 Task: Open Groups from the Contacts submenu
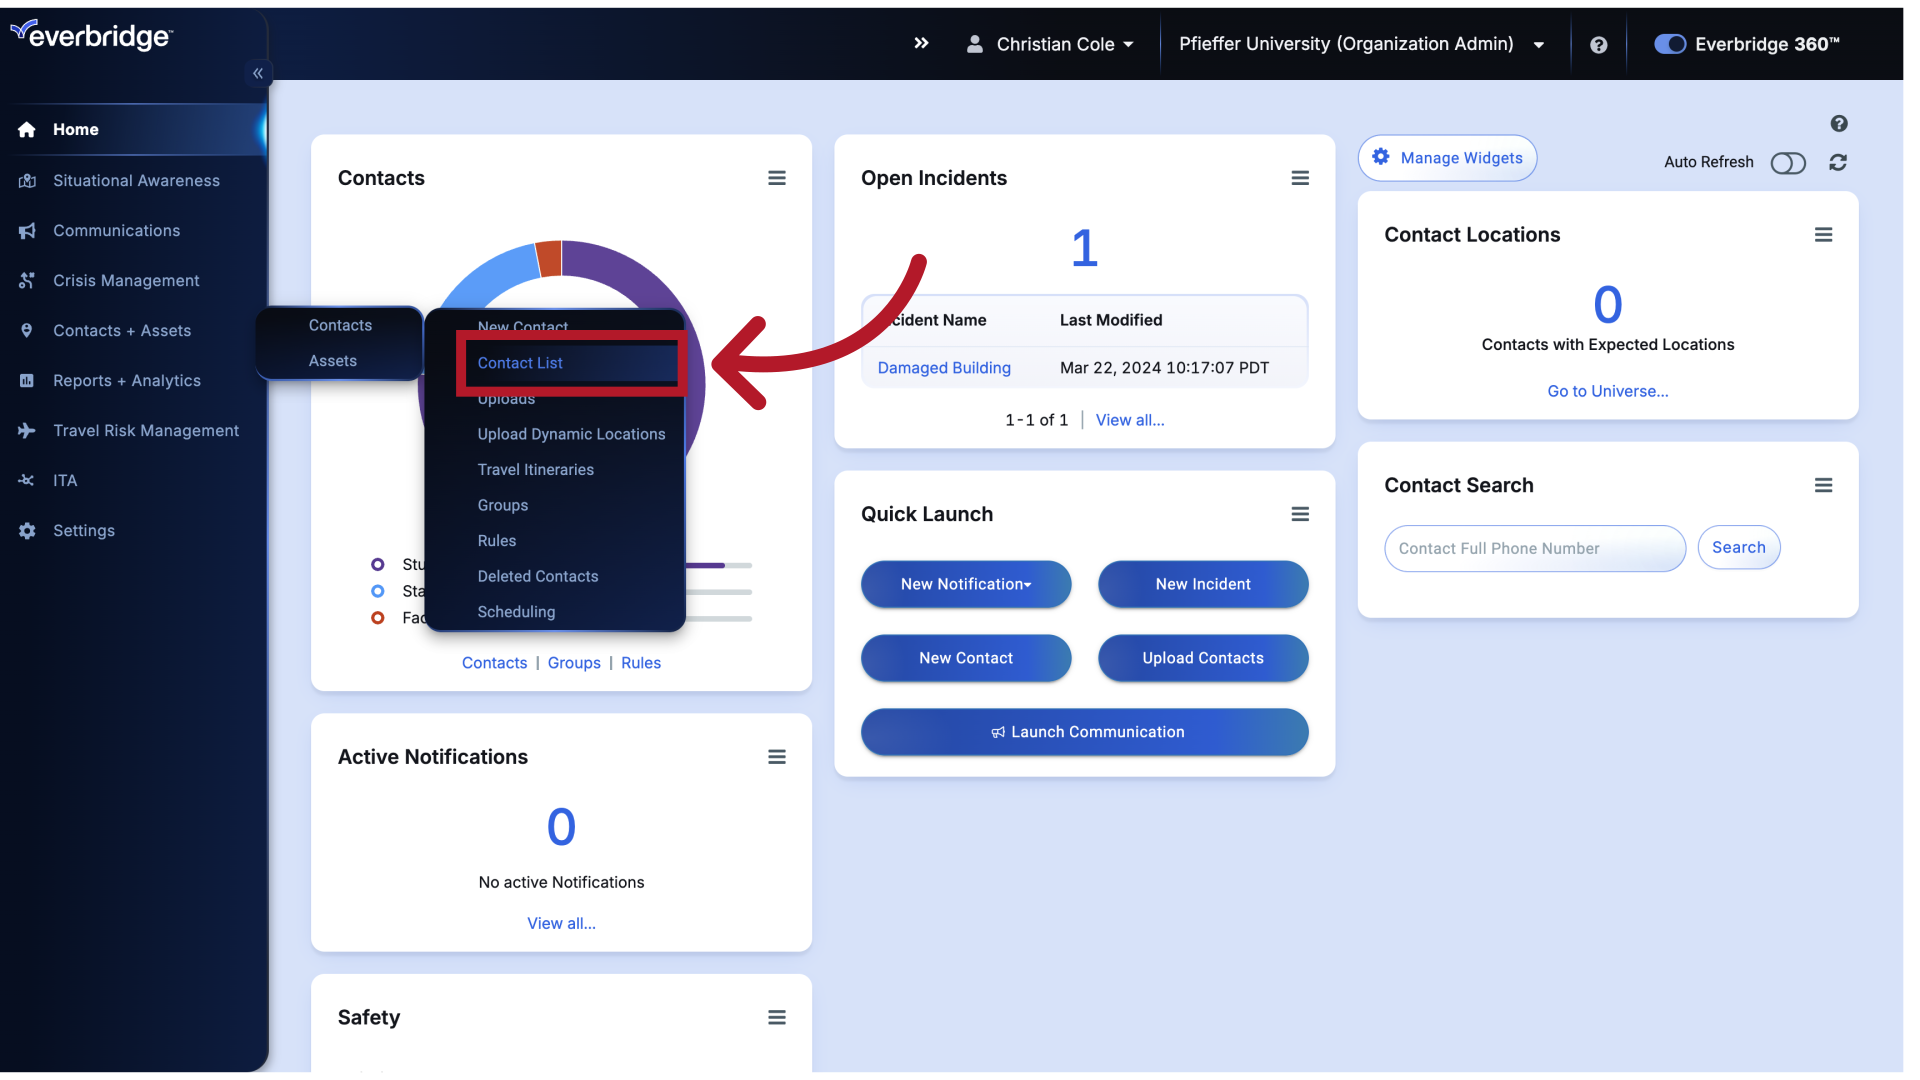tap(502, 505)
